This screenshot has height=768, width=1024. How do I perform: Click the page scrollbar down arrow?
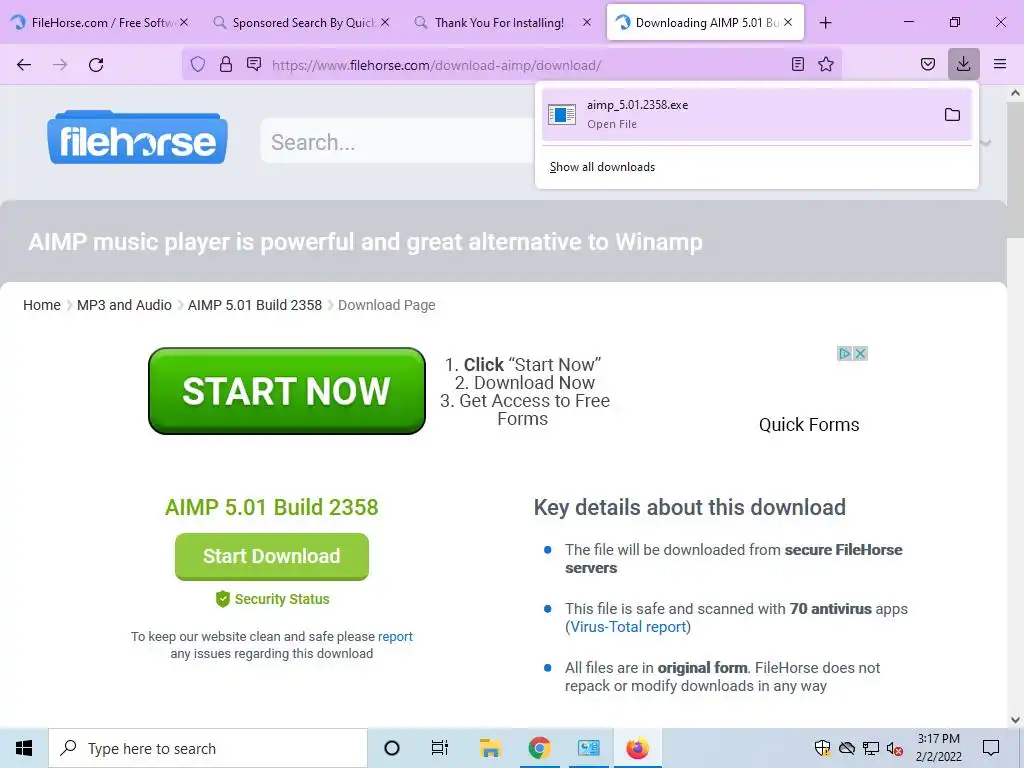pyautogui.click(x=1016, y=720)
